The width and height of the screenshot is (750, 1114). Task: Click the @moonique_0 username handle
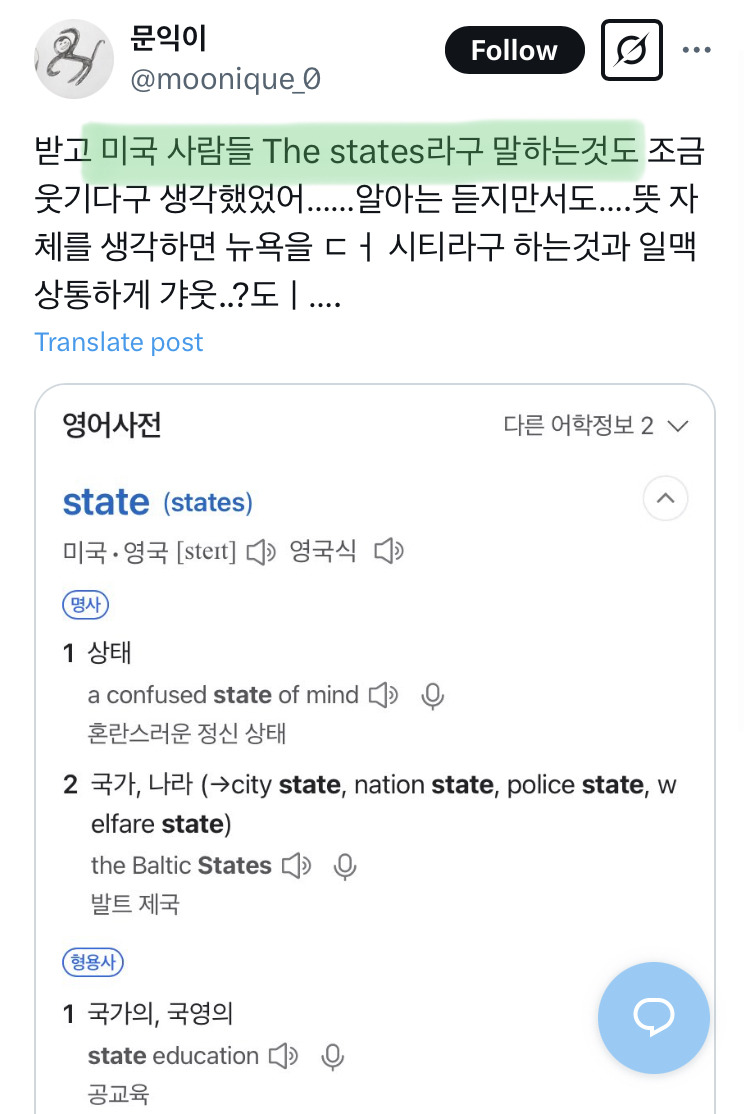tap(226, 79)
